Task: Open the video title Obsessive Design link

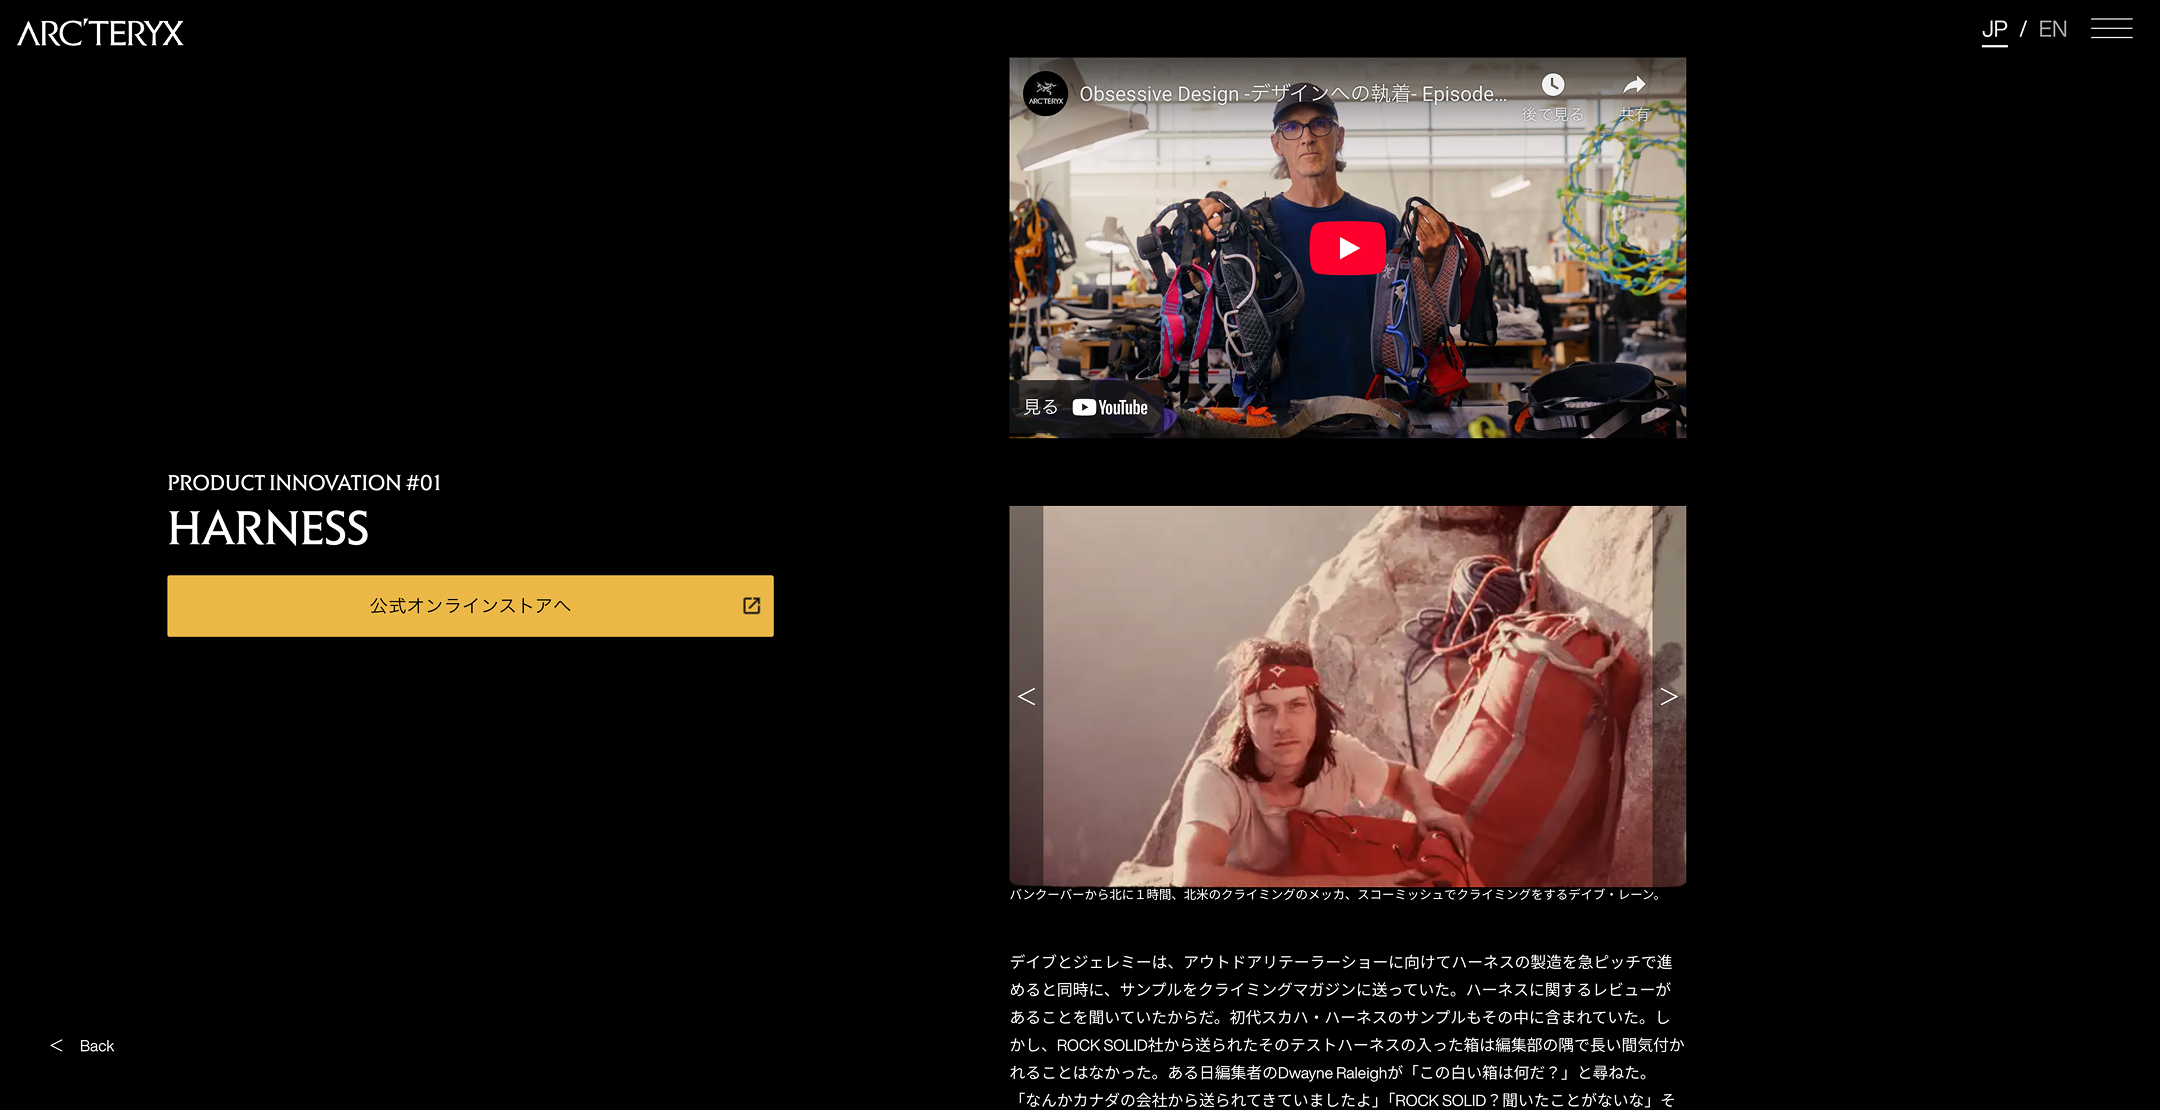Action: pyautogui.click(x=1292, y=94)
